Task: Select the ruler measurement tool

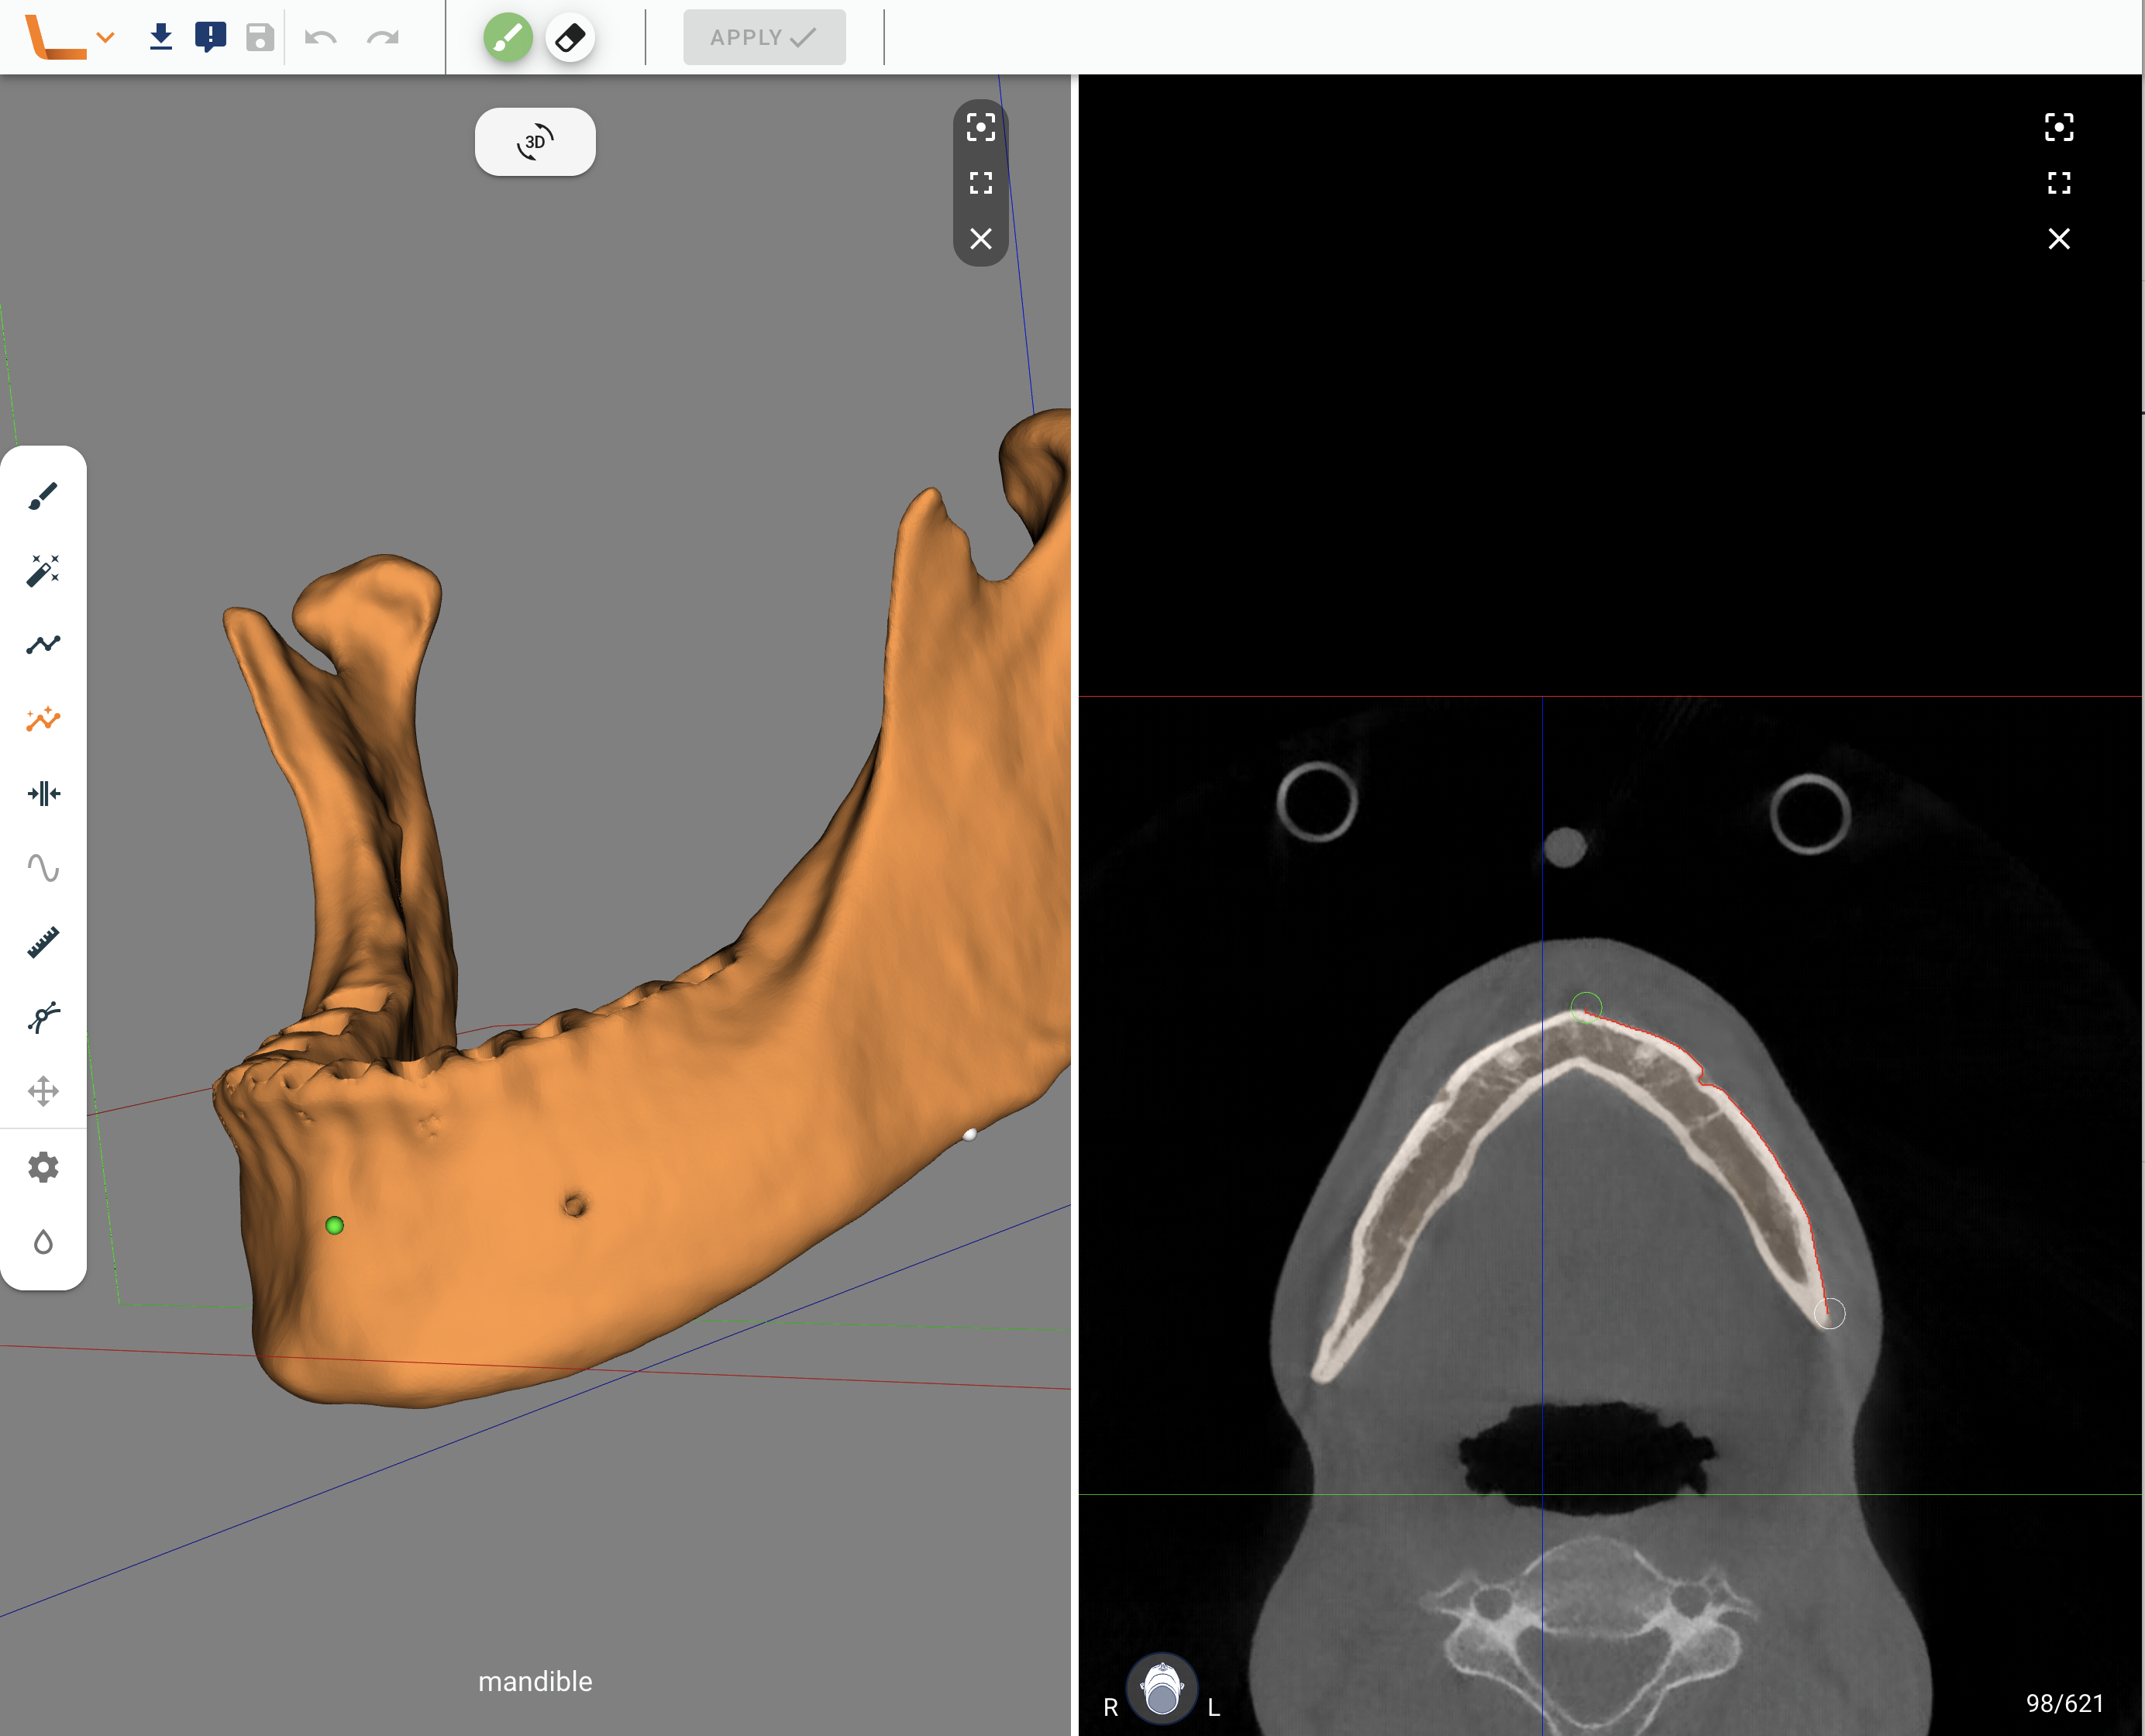Action: (43, 942)
